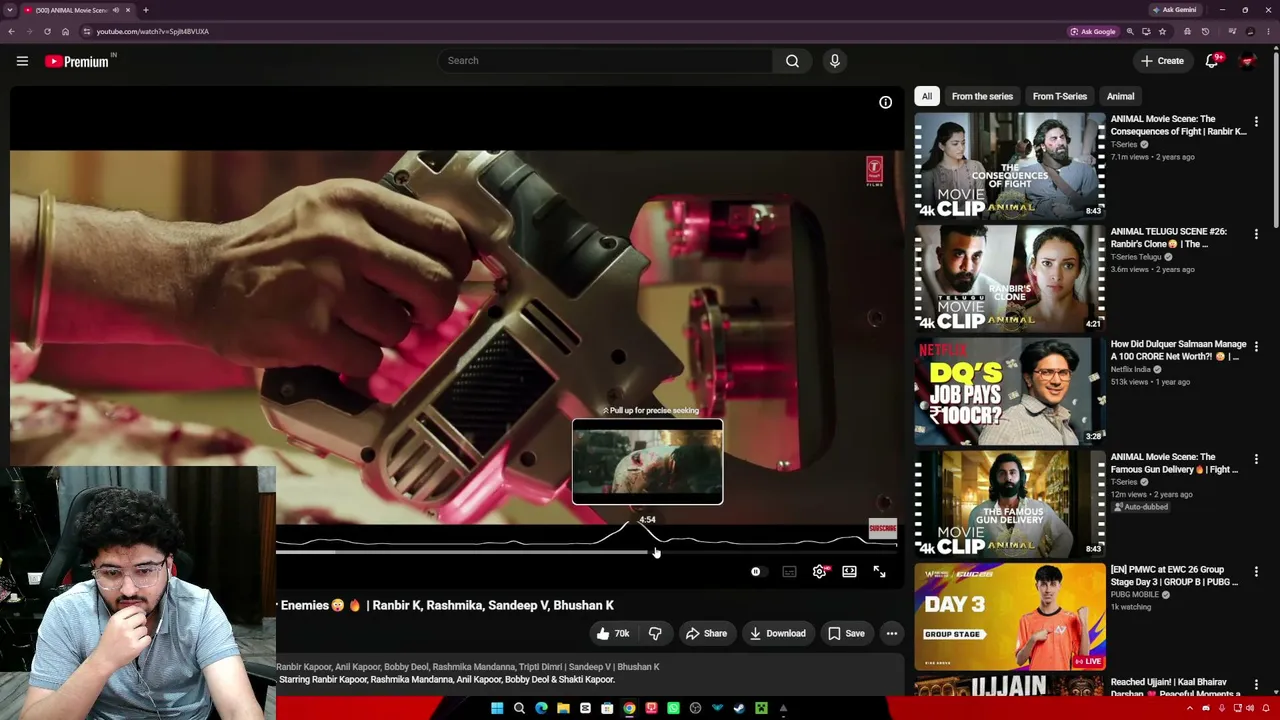1280x720 pixels.
Task: Open options for Famous Gun Delivery video
Action: point(1256,459)
